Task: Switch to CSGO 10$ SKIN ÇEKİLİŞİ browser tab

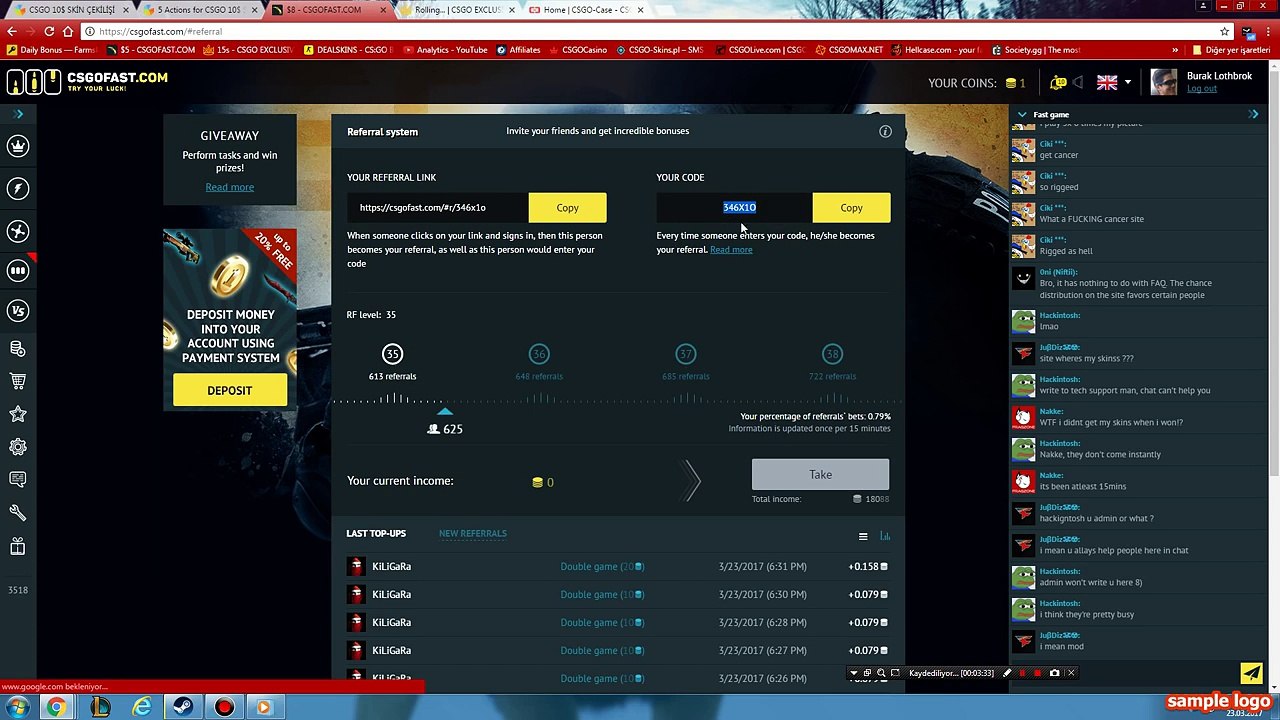Action: coord(70,10)
